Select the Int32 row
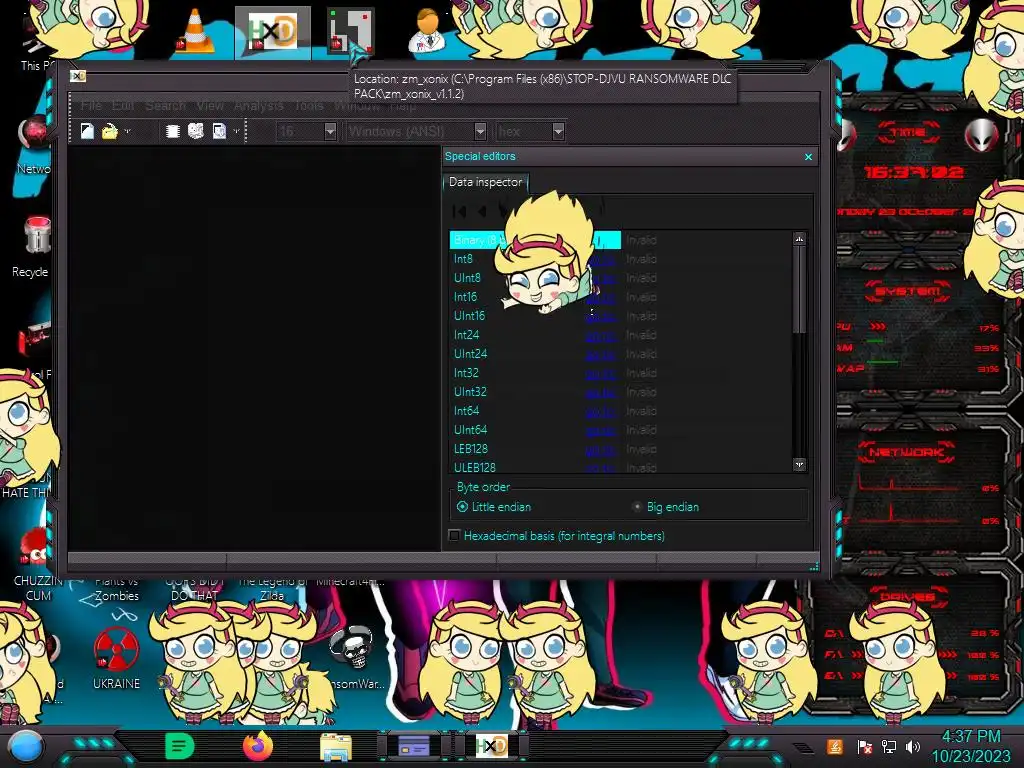 click(x=620, y=373)
